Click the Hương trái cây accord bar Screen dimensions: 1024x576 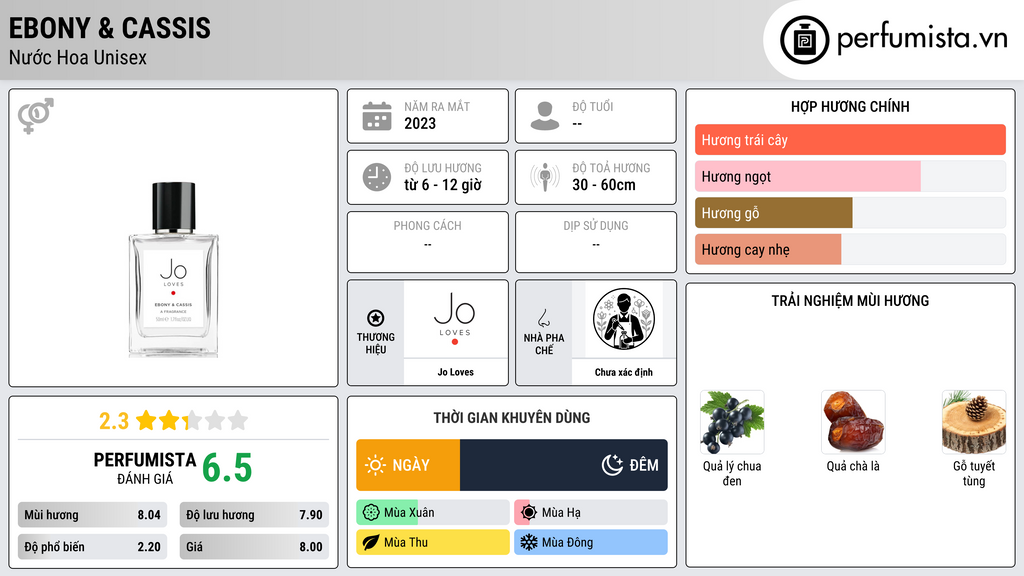tap(850, 140)
